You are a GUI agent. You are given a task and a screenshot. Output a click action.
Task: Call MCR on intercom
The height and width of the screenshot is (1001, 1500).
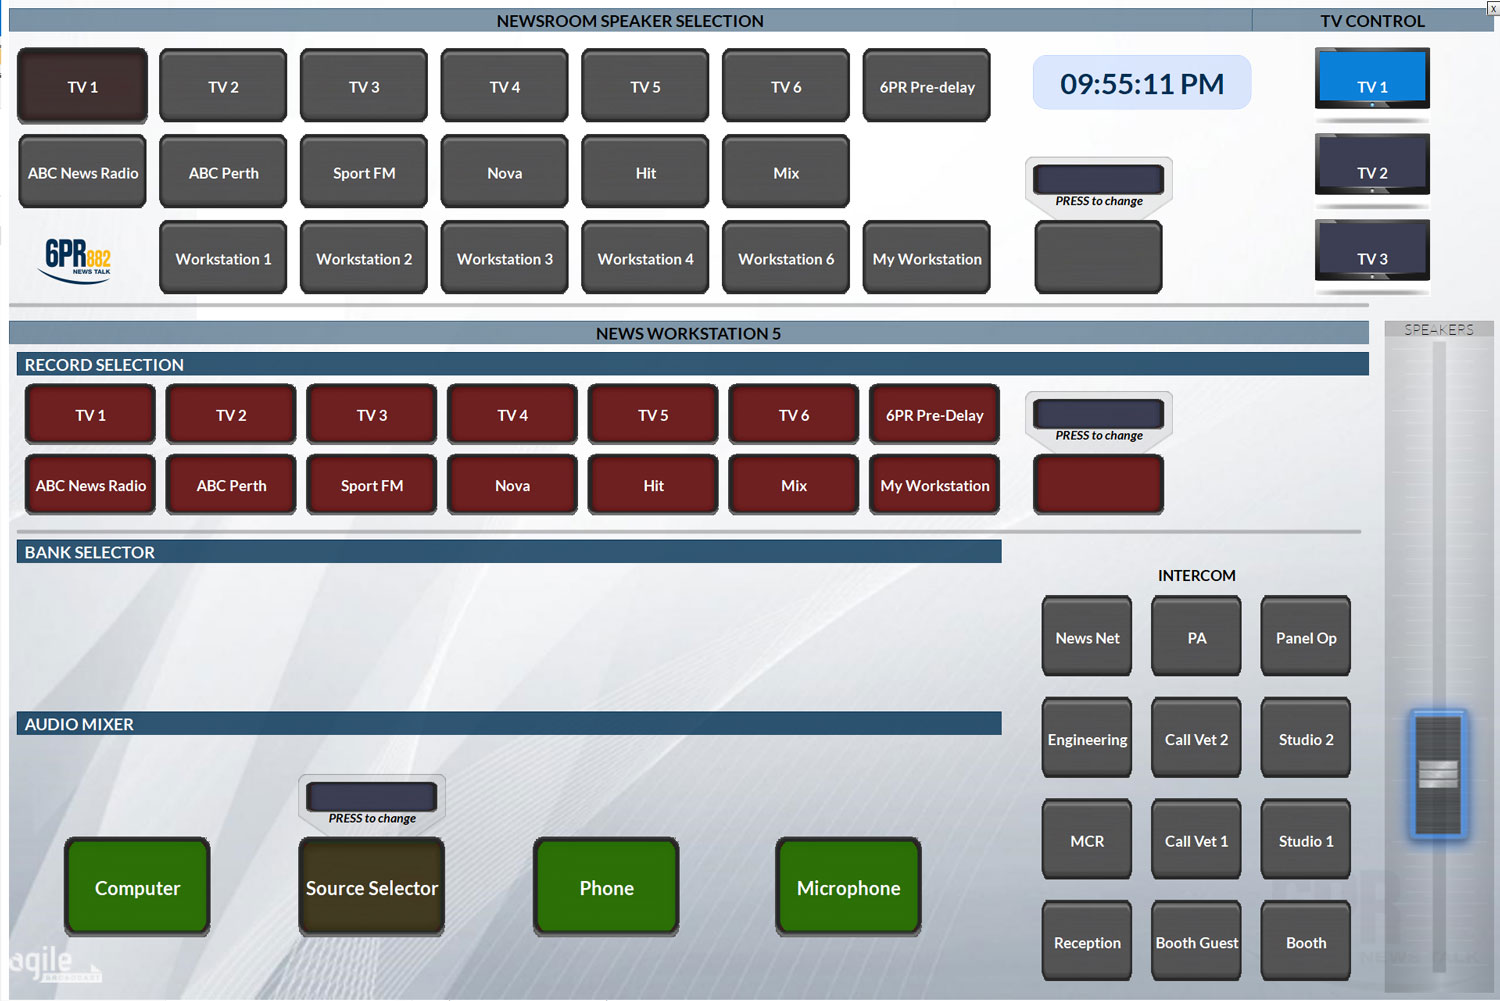[1087, 841]
